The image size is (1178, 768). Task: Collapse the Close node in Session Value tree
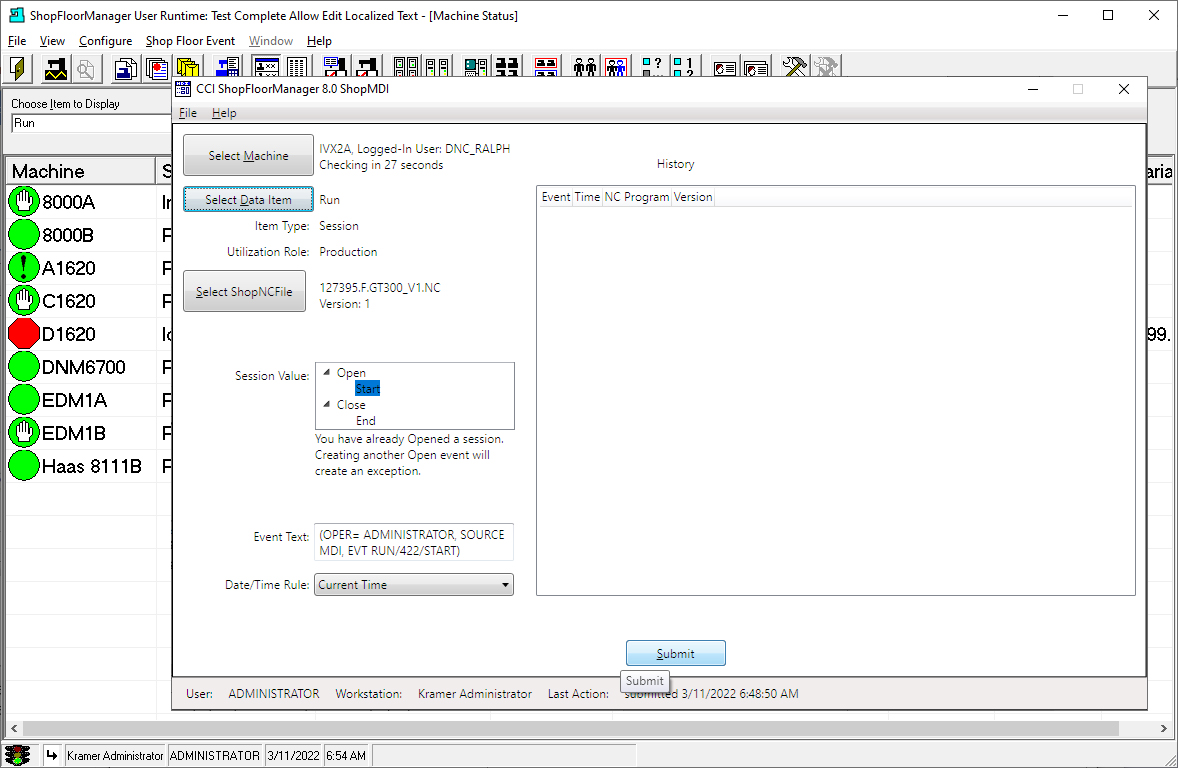click(327, 404)
